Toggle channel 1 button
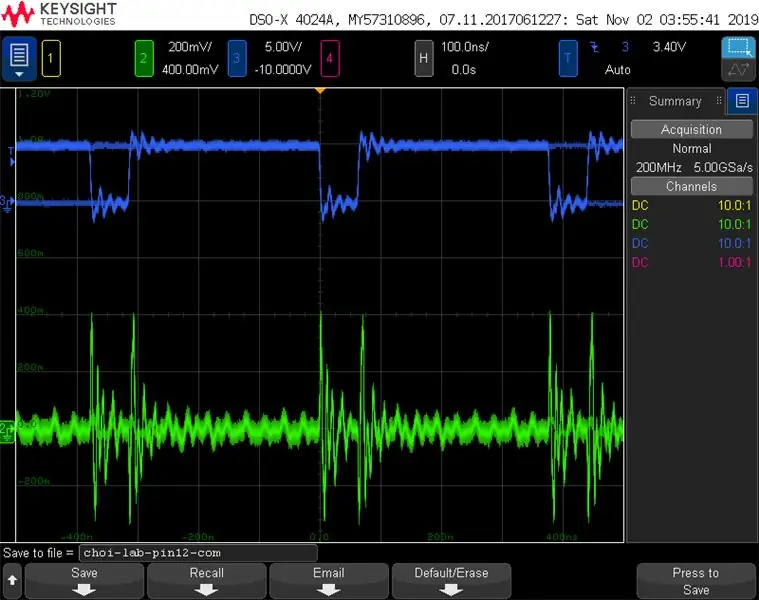Viewport: 759px width, 600px height. [x=51, y=59]
